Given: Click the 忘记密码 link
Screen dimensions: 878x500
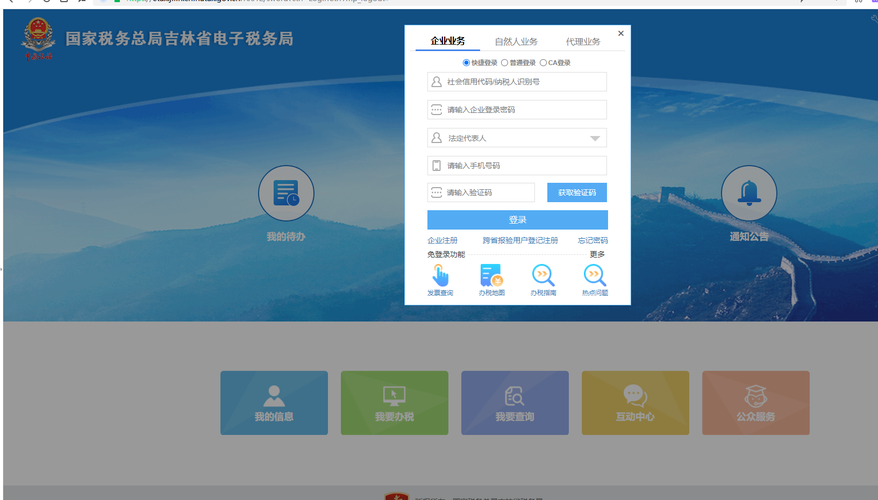Looking at the screenshot, I should [592, 241].
